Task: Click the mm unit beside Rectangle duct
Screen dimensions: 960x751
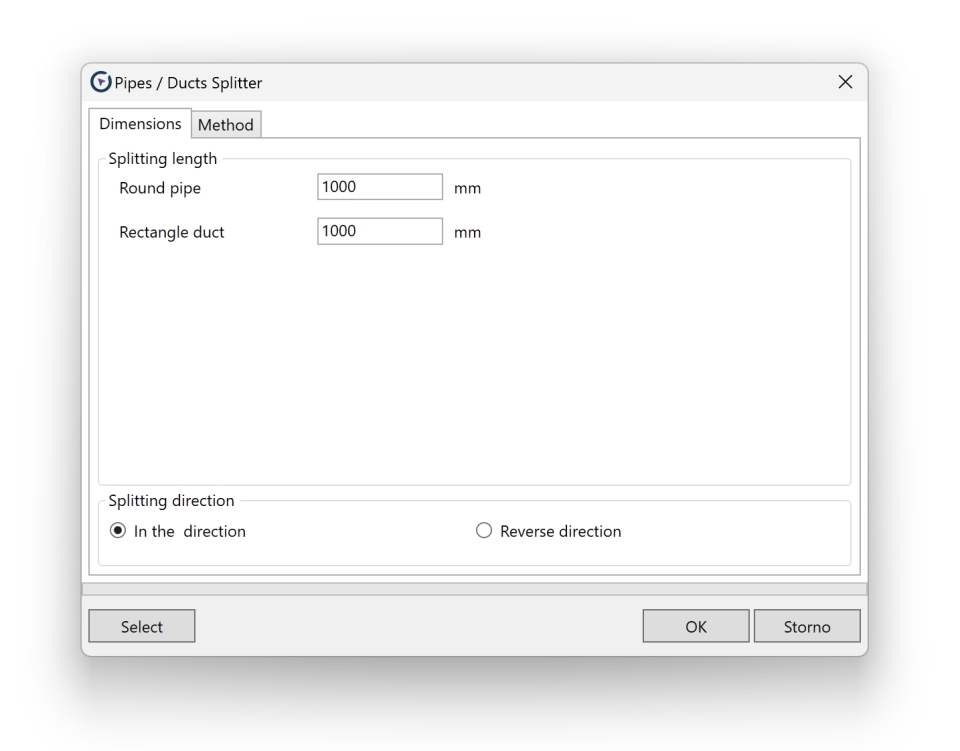Action: click(x=467, y=233)
